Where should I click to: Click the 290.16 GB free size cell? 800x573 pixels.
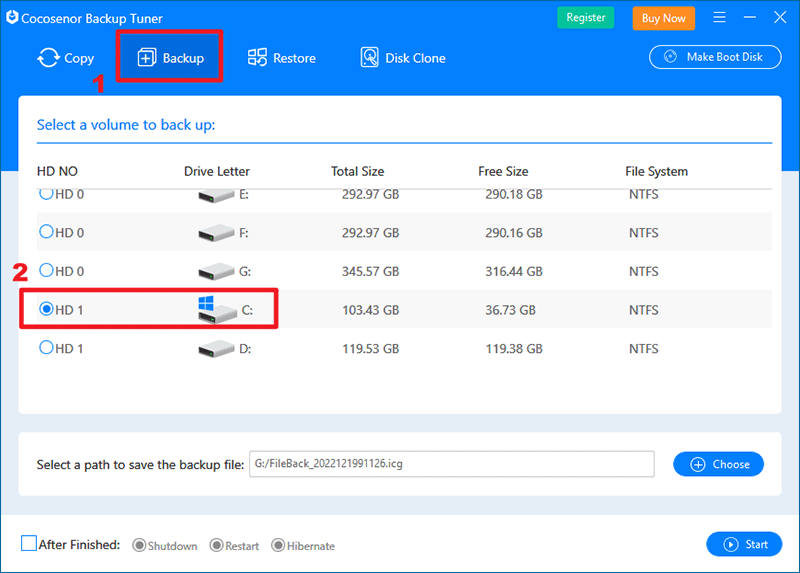pyautogui.click(x=514, y=233)
